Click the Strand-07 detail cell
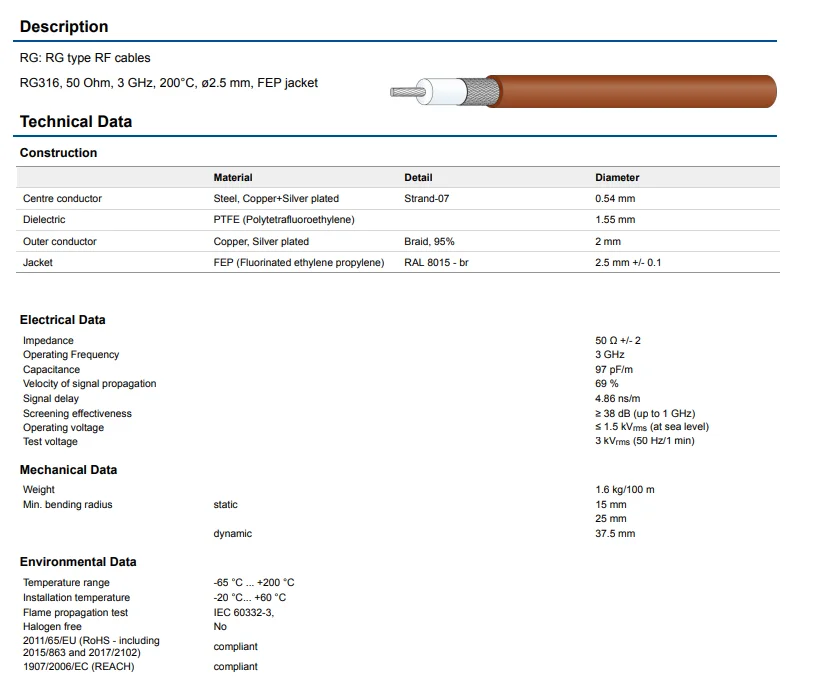This screenshot has width=827, height=685. click(427, 198)
